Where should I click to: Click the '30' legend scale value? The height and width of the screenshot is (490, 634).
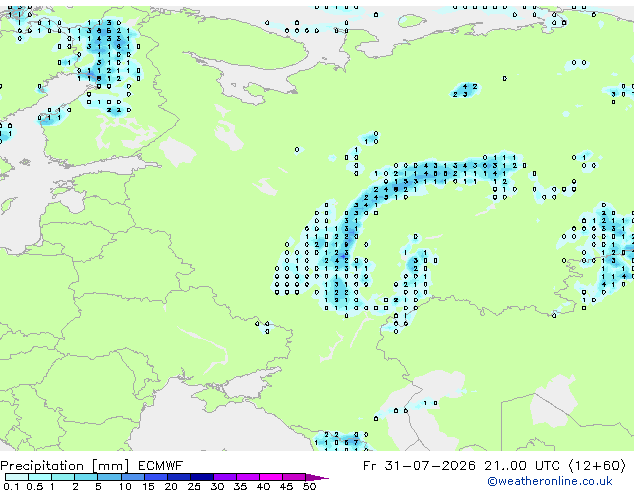point(217,486)
